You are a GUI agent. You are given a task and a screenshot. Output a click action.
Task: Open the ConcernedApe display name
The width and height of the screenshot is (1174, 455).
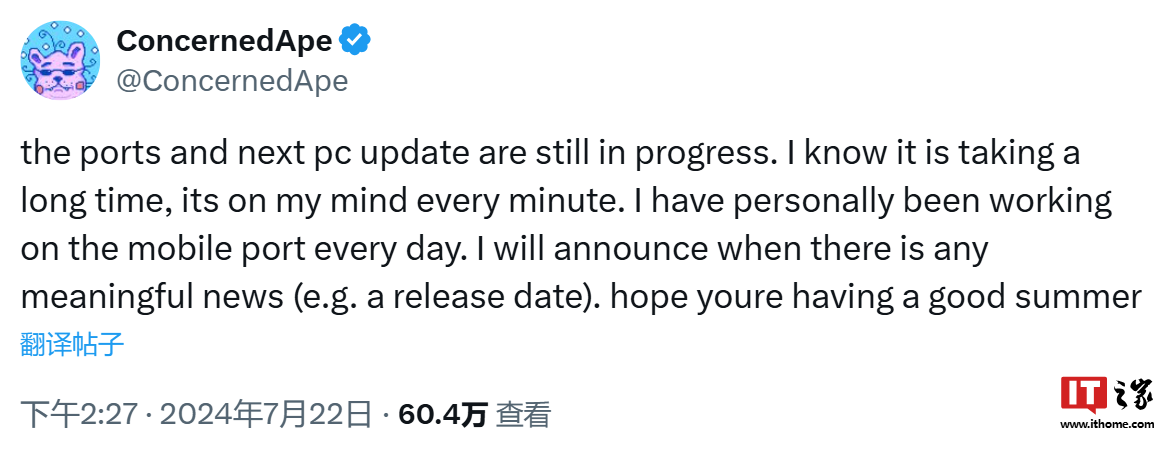[225, 40]
